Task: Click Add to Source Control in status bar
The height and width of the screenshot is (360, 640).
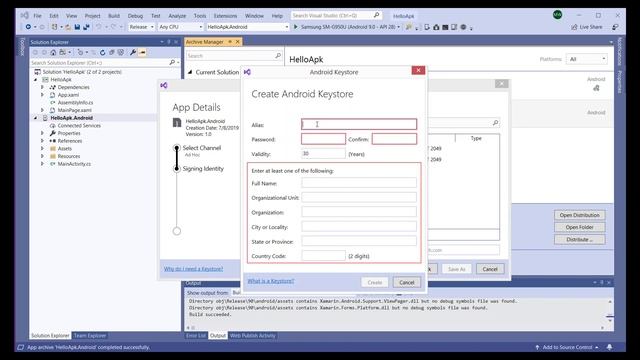Action: 567,347
